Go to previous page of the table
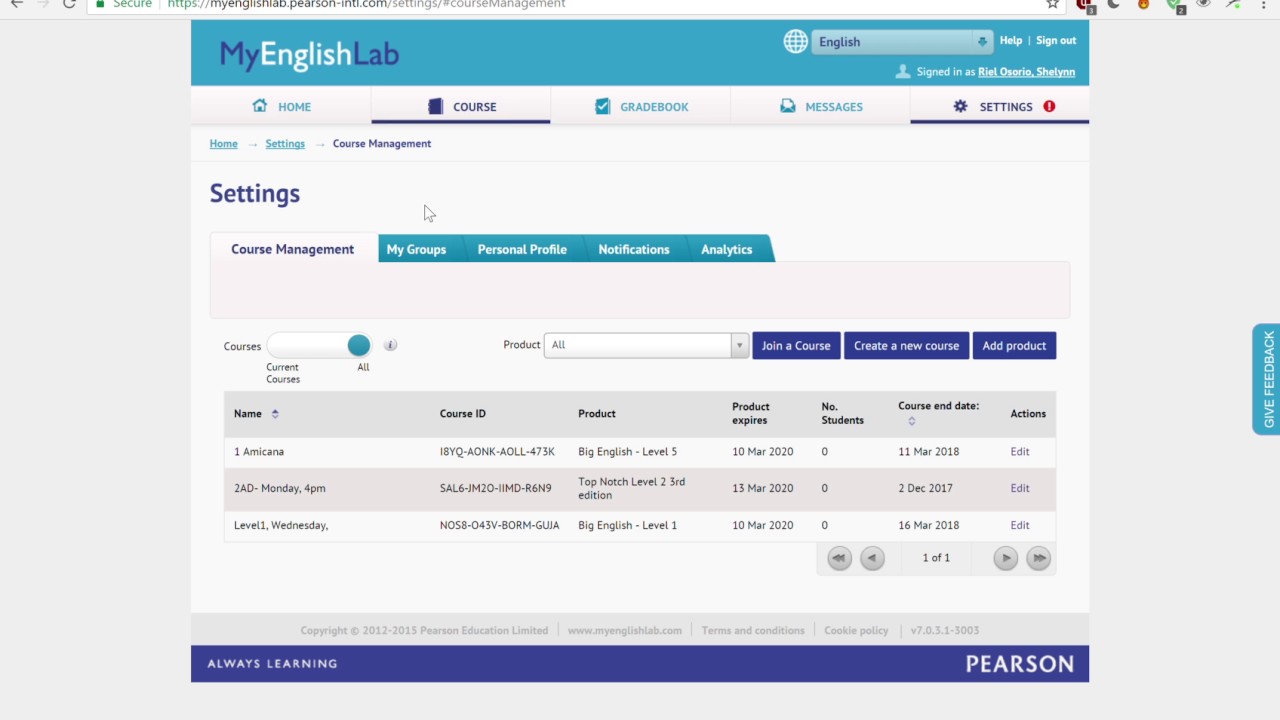 (x=872, y=558)
